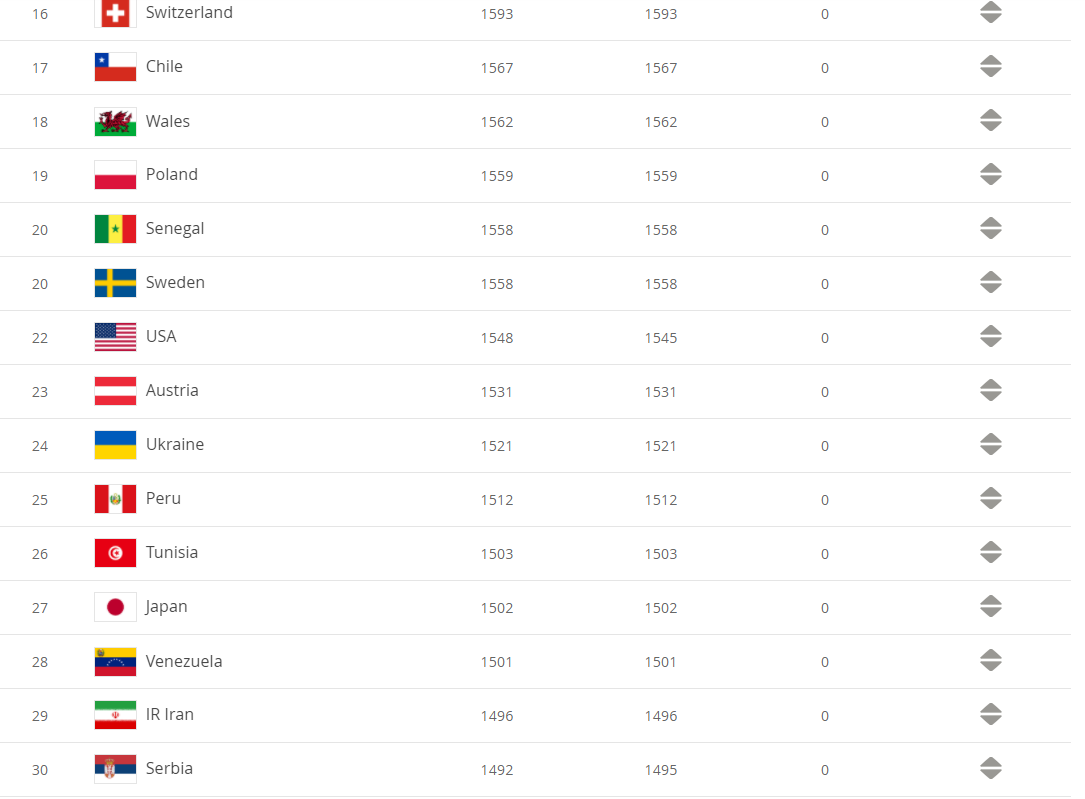
Task: Click the Switzerland flag icon
Action: click(x=114, y=14)
